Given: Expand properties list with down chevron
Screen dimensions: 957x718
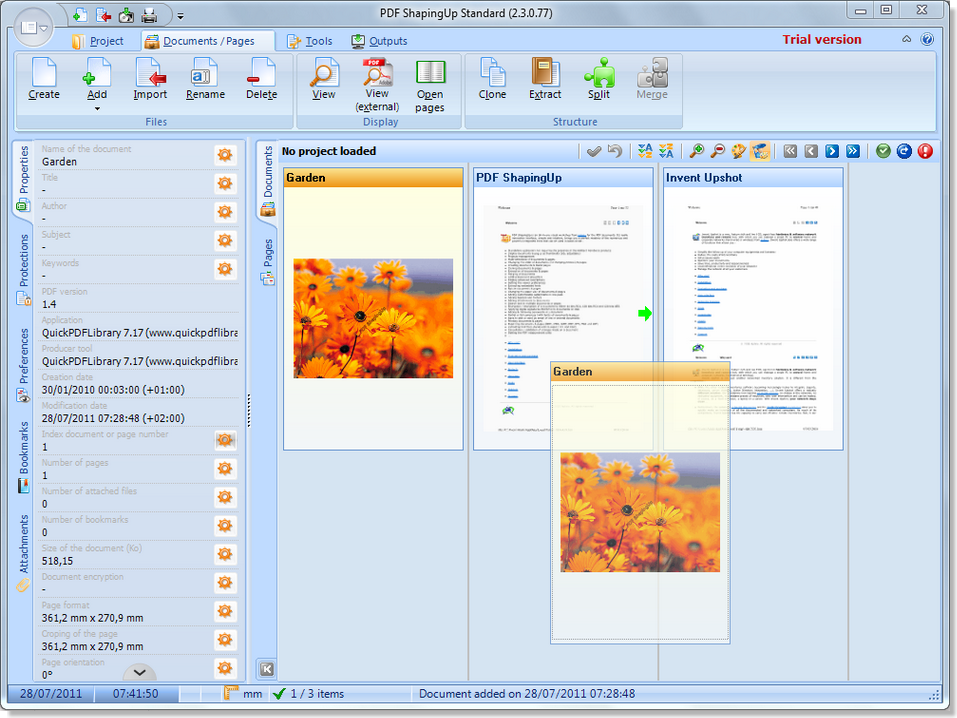Looking at the screenshot, I should (x=139, y=672).
